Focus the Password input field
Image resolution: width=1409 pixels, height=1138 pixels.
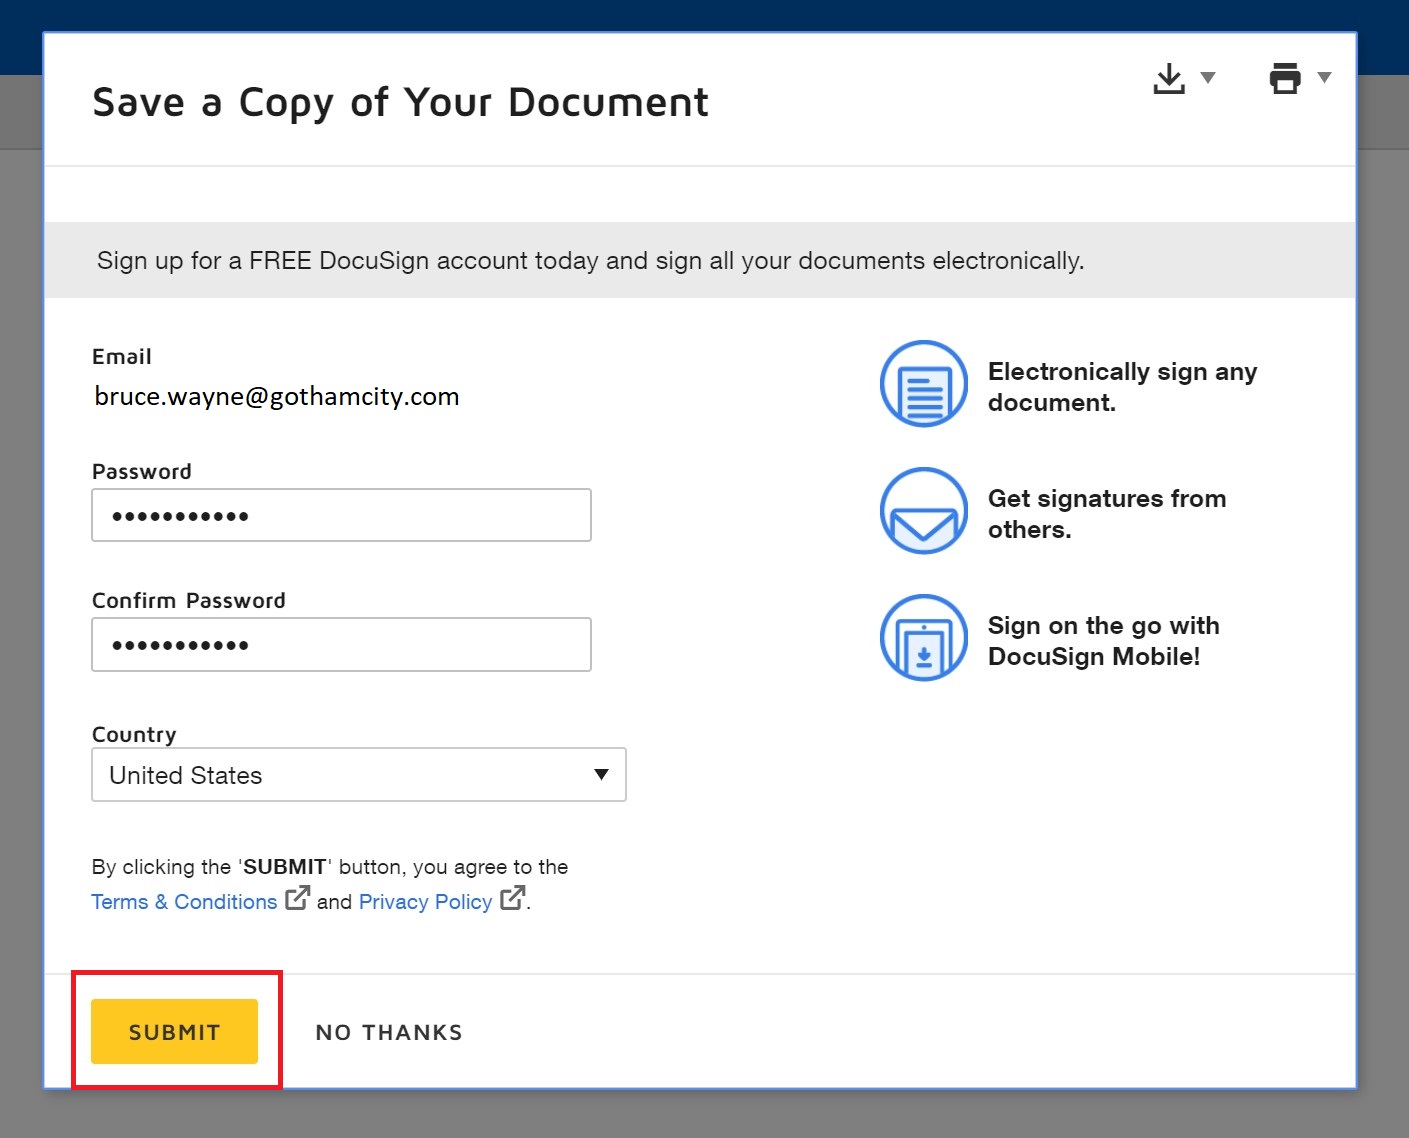click(341, 515)
